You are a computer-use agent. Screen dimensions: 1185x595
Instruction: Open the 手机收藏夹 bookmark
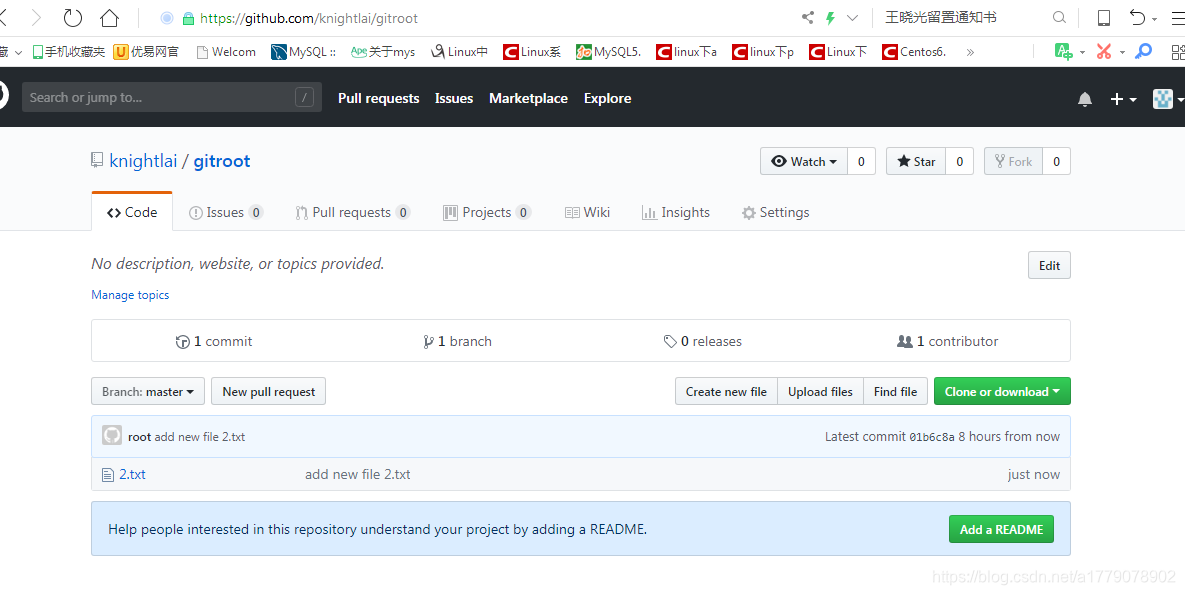click(68, 51)
